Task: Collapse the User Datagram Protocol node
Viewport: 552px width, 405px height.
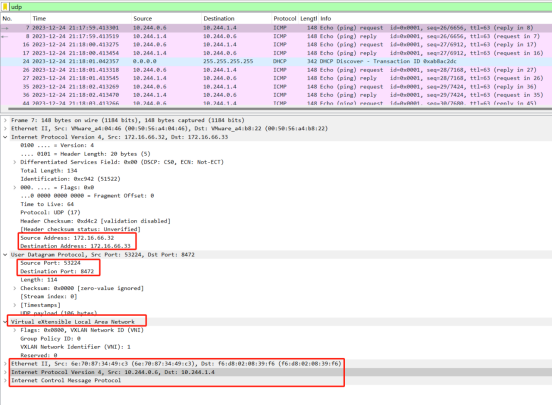Action: click(x=5, y=255)
